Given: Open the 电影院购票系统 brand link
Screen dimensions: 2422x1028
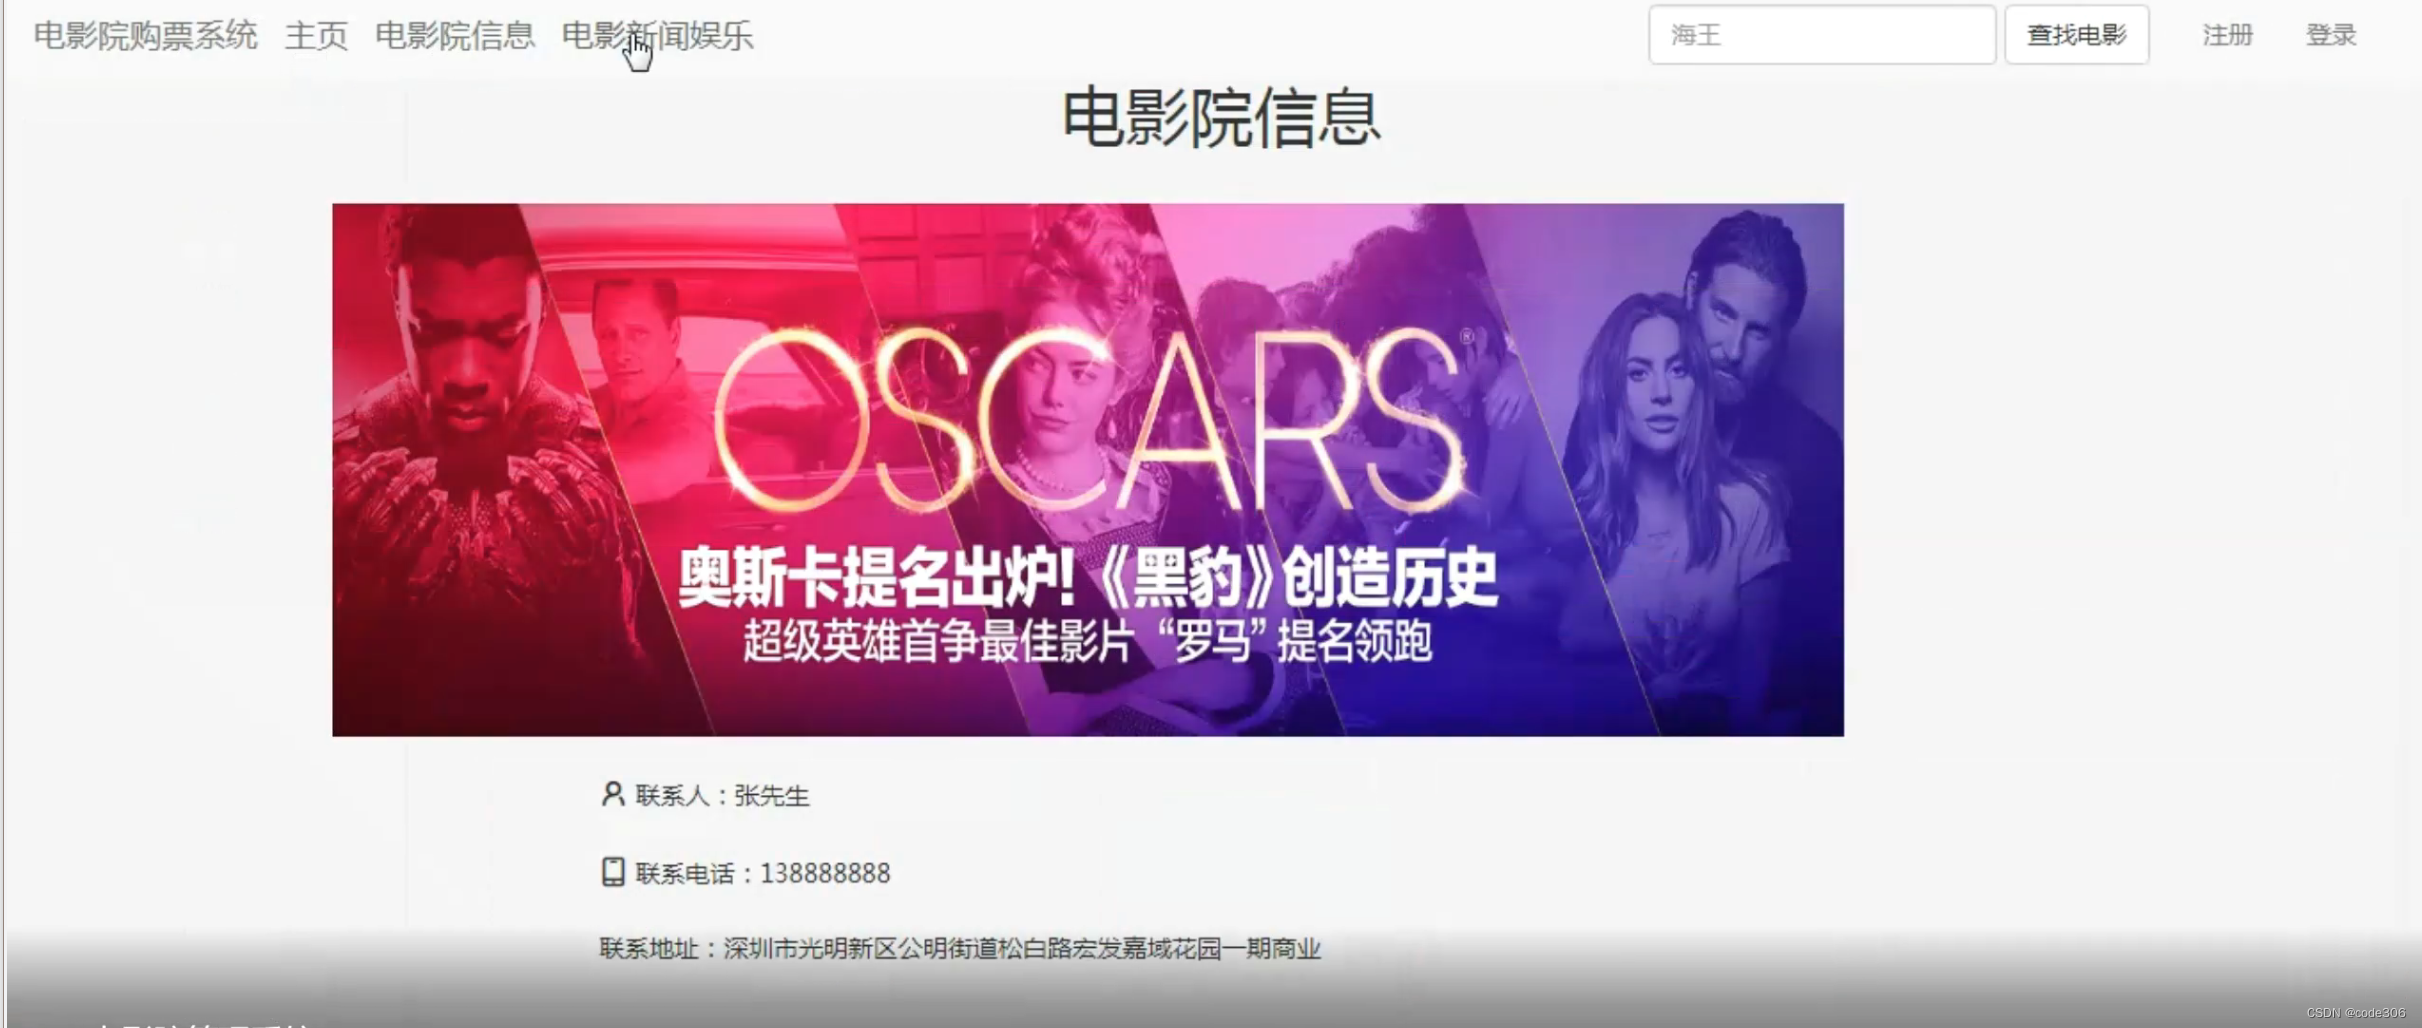Looking at the screenshot, I should 146,36.
